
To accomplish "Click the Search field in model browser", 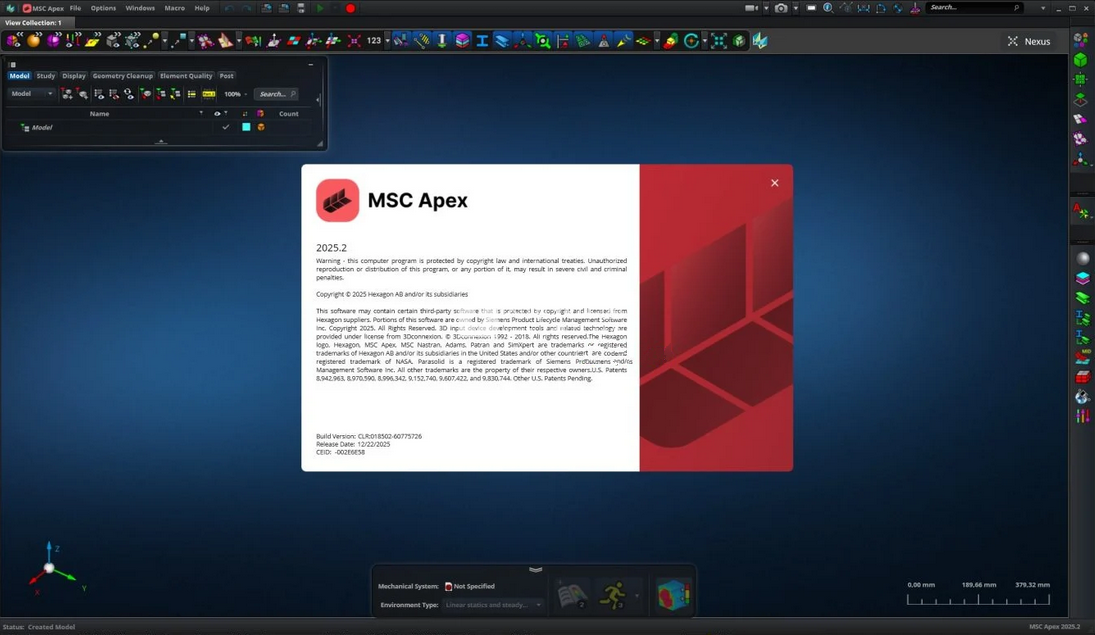I will (275, 94).
